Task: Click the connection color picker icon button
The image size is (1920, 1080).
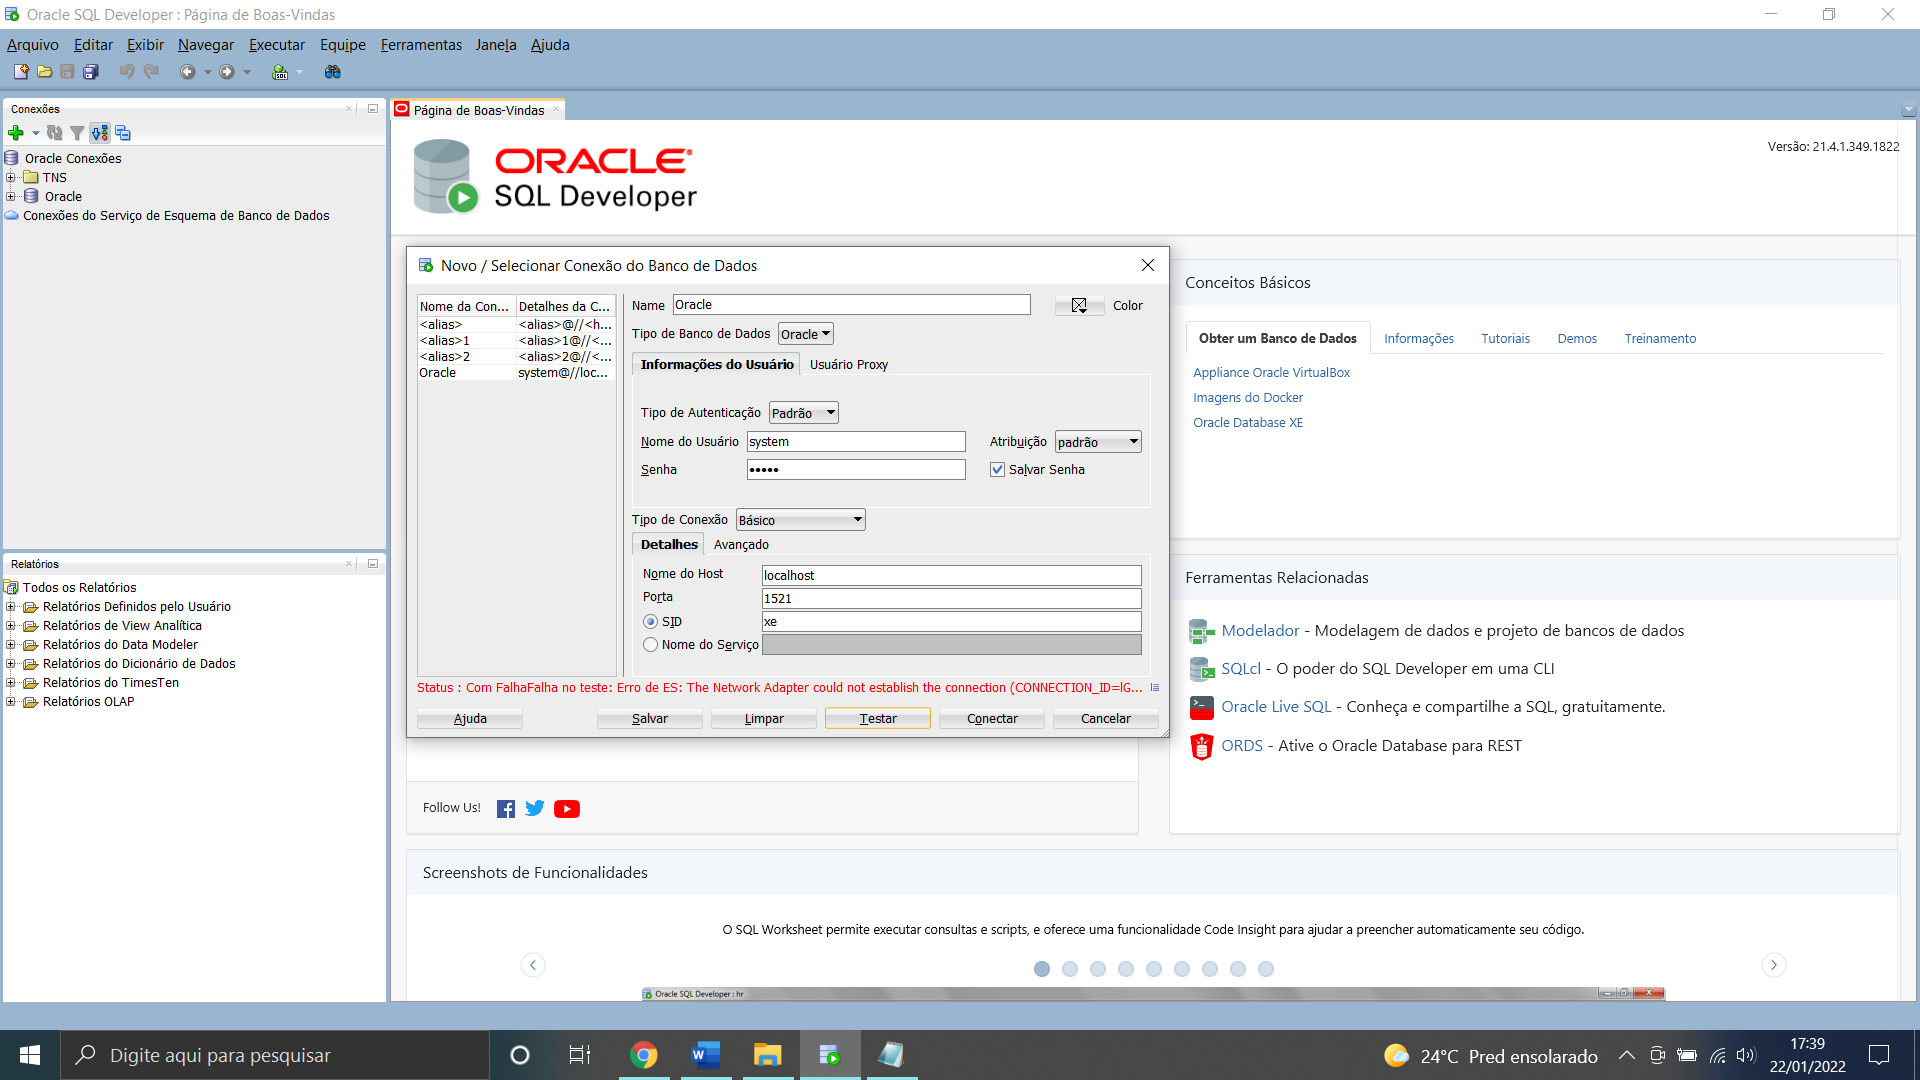Action: (1079, 306)
